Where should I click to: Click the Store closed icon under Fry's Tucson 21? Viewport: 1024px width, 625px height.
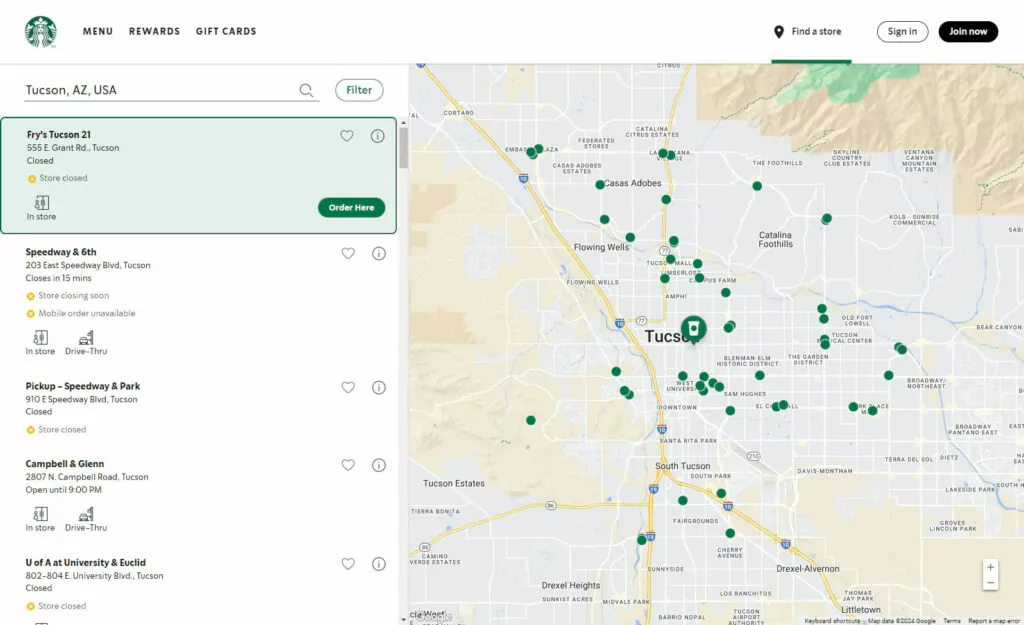point(31,178)
